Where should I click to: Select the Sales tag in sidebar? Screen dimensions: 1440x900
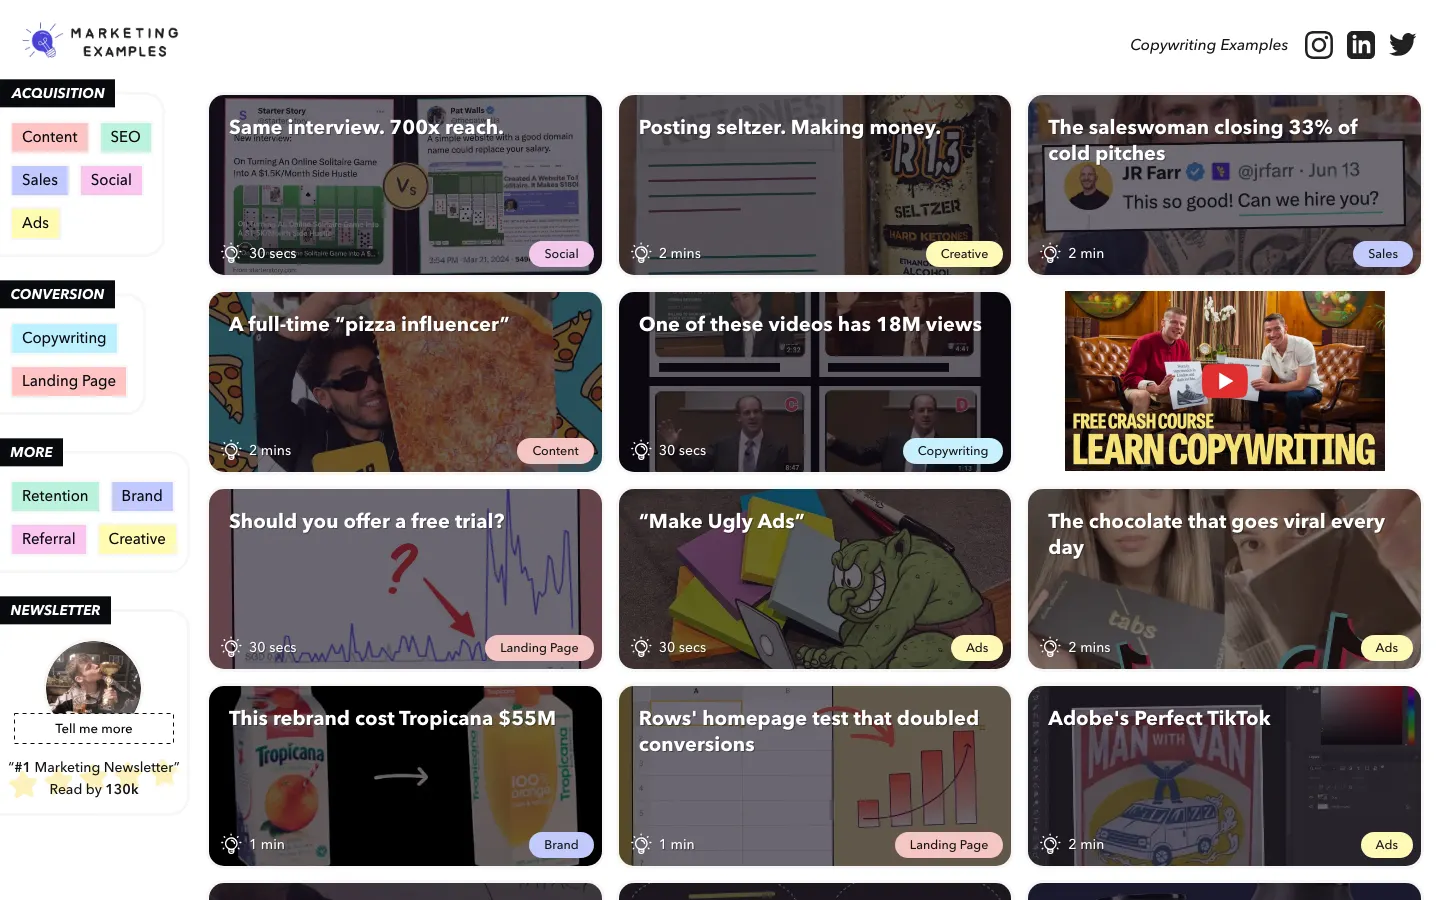click(x=40, y=180)
